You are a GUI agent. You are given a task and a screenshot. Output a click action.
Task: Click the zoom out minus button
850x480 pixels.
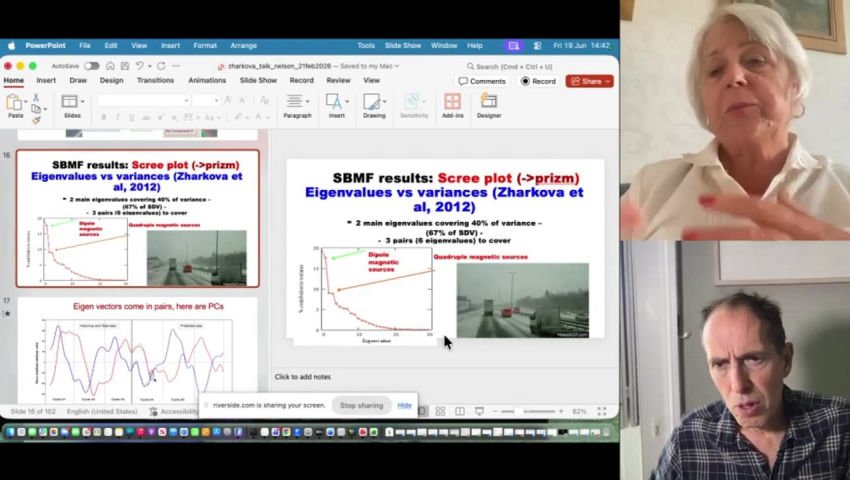[495, 412]
